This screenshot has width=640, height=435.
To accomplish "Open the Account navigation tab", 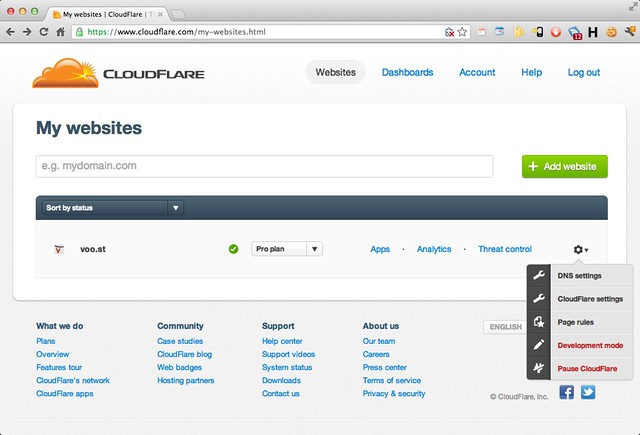I will [477, 72].
